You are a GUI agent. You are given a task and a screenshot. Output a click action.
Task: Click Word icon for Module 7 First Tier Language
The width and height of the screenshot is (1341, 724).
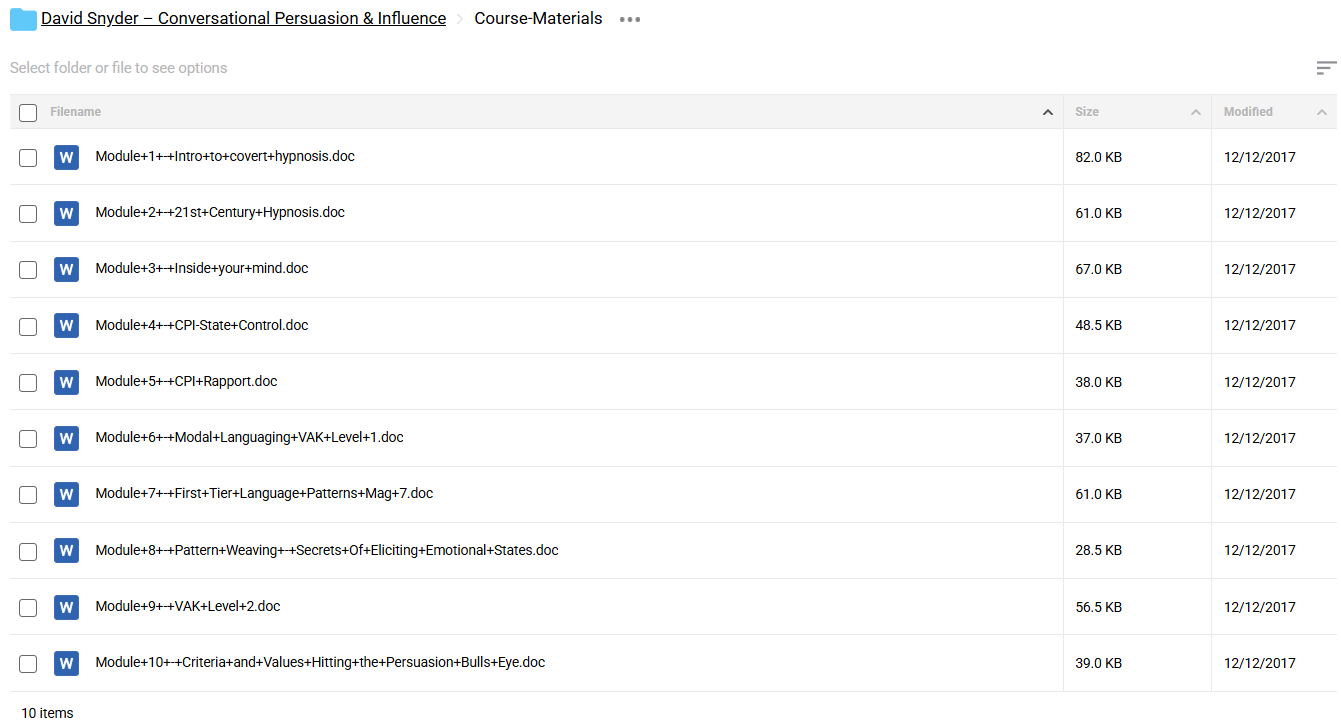[66, 494]
